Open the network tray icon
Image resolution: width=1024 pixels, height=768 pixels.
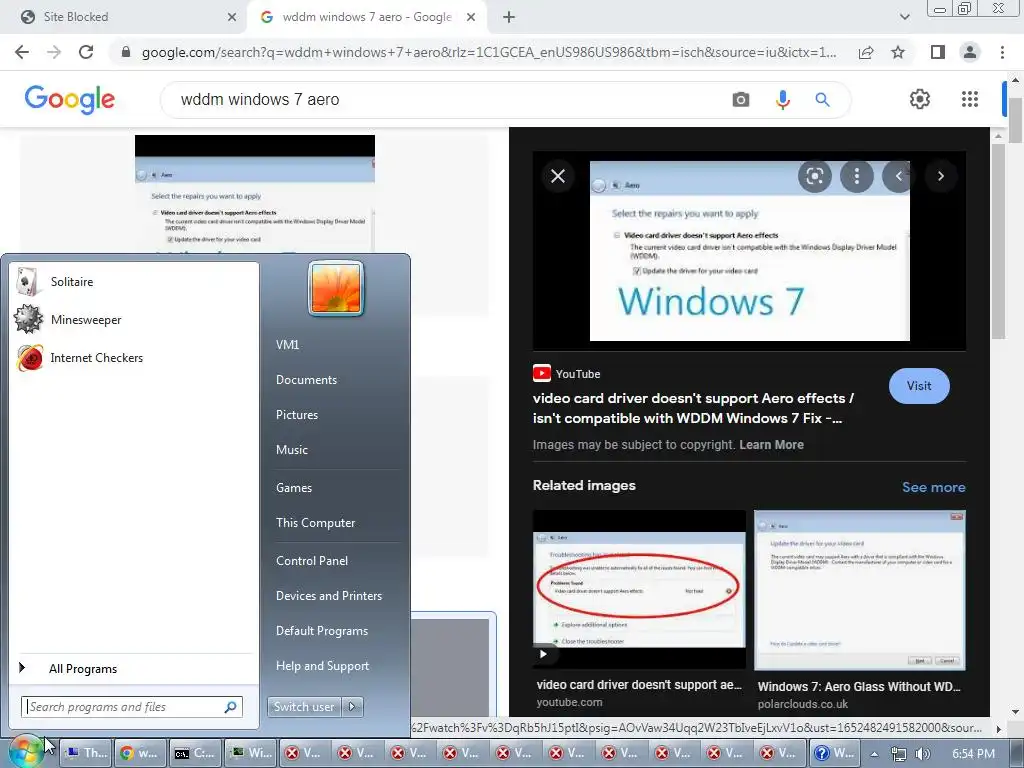899,754
